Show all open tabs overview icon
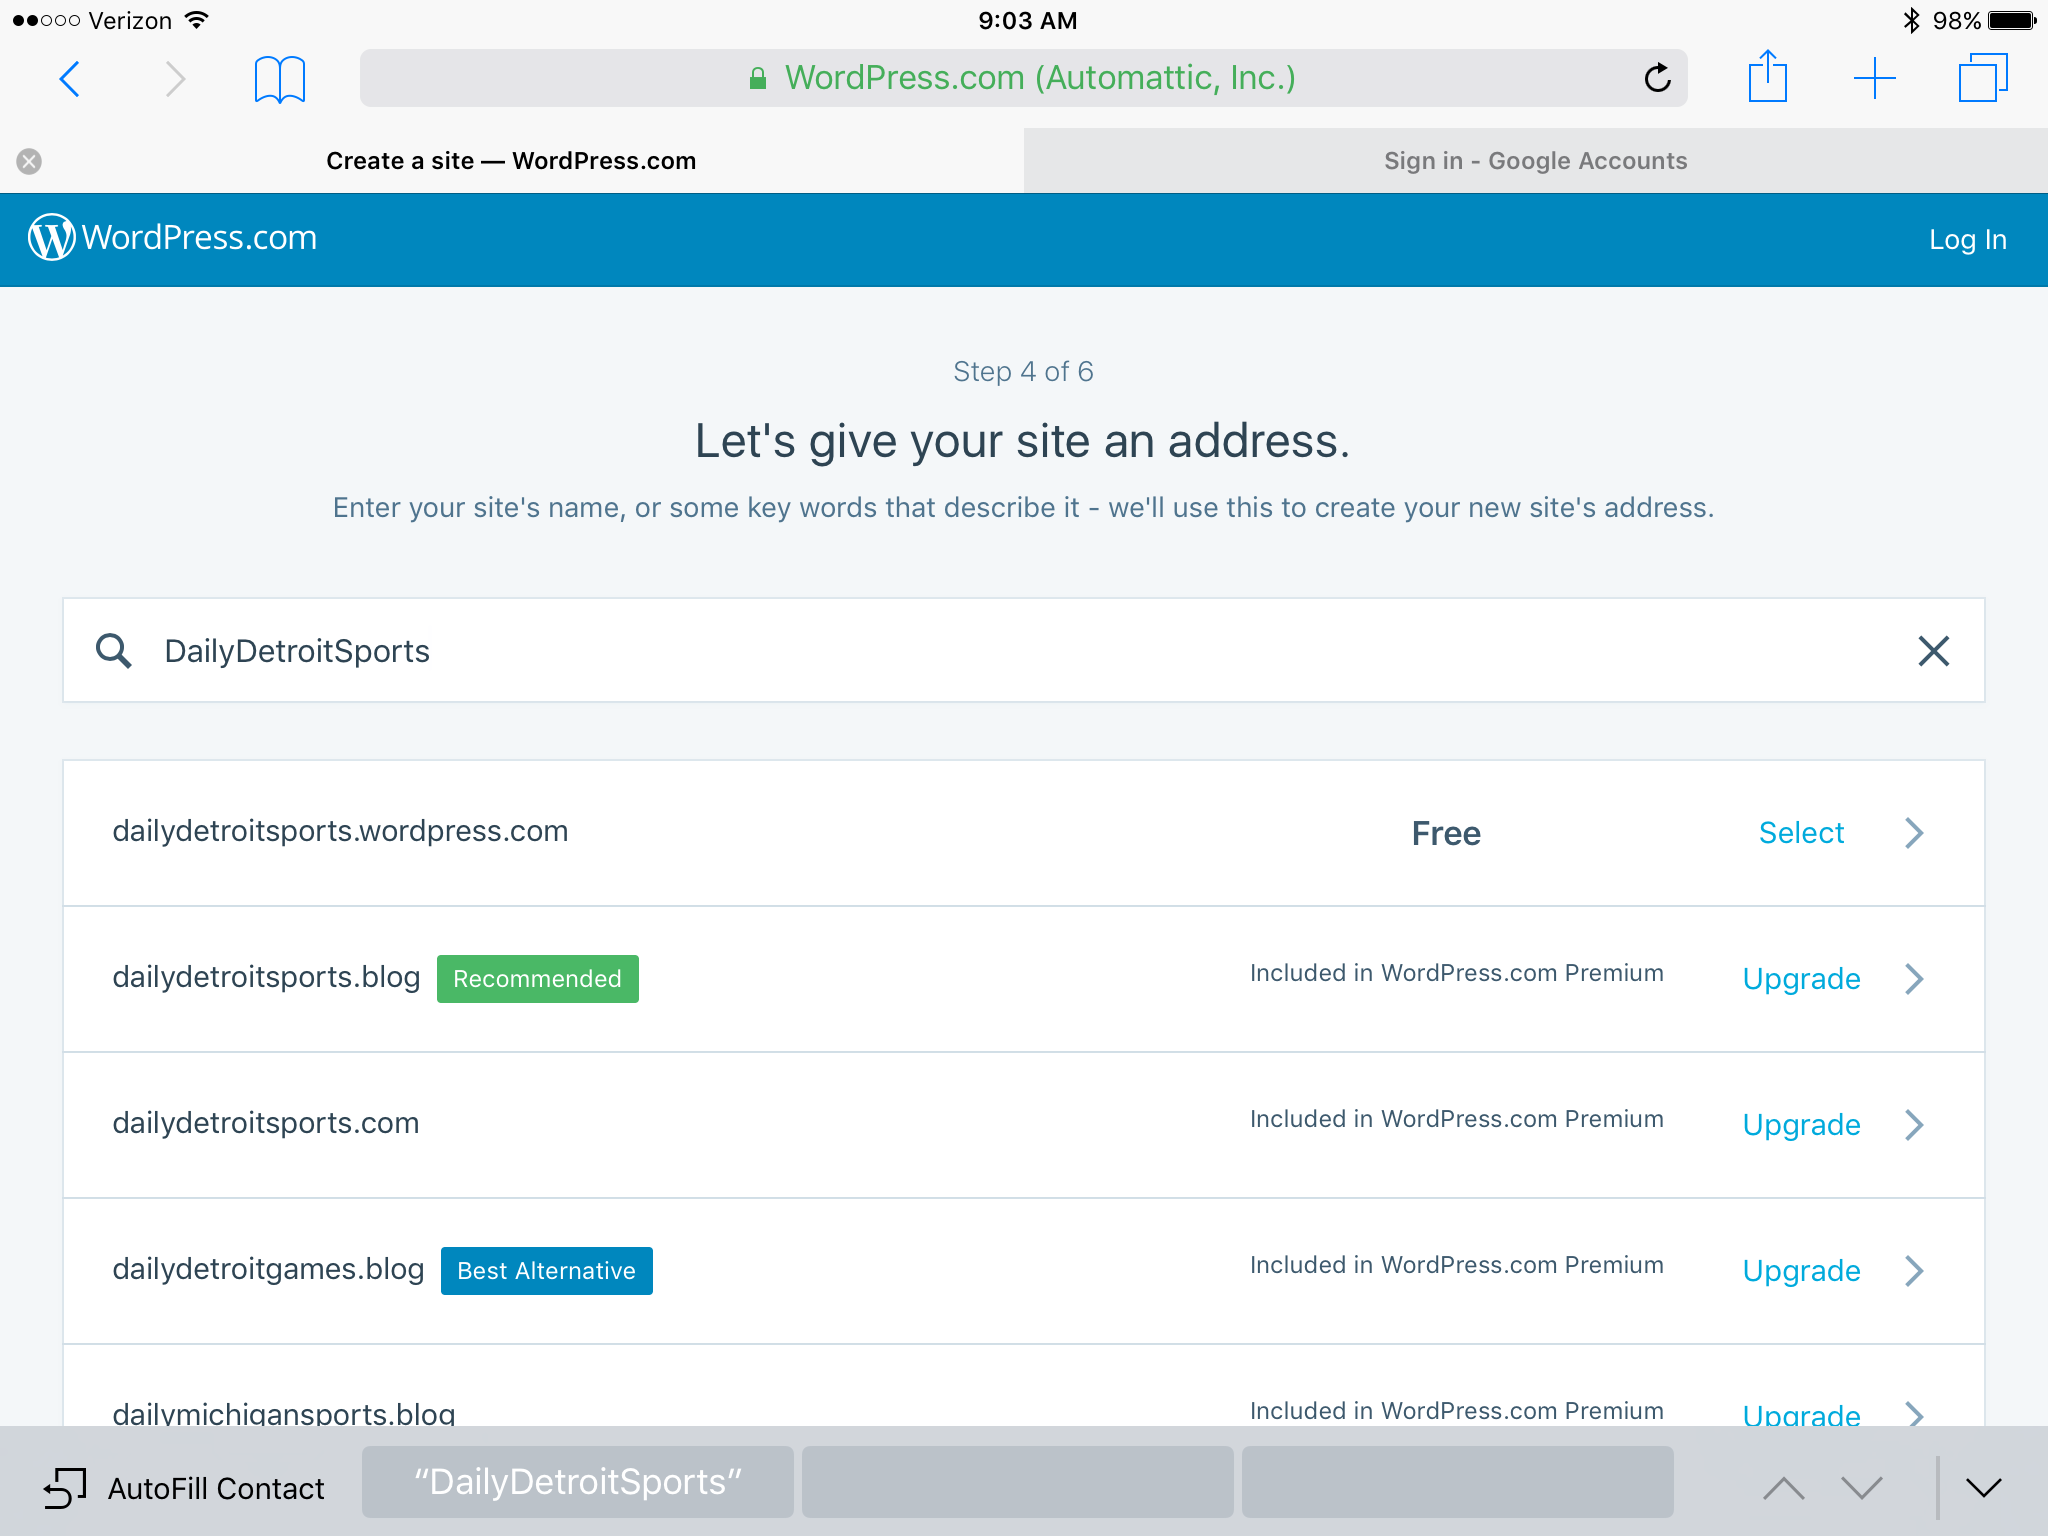The height and width of the screenshot is (1536, 2048). [1982, 78]
